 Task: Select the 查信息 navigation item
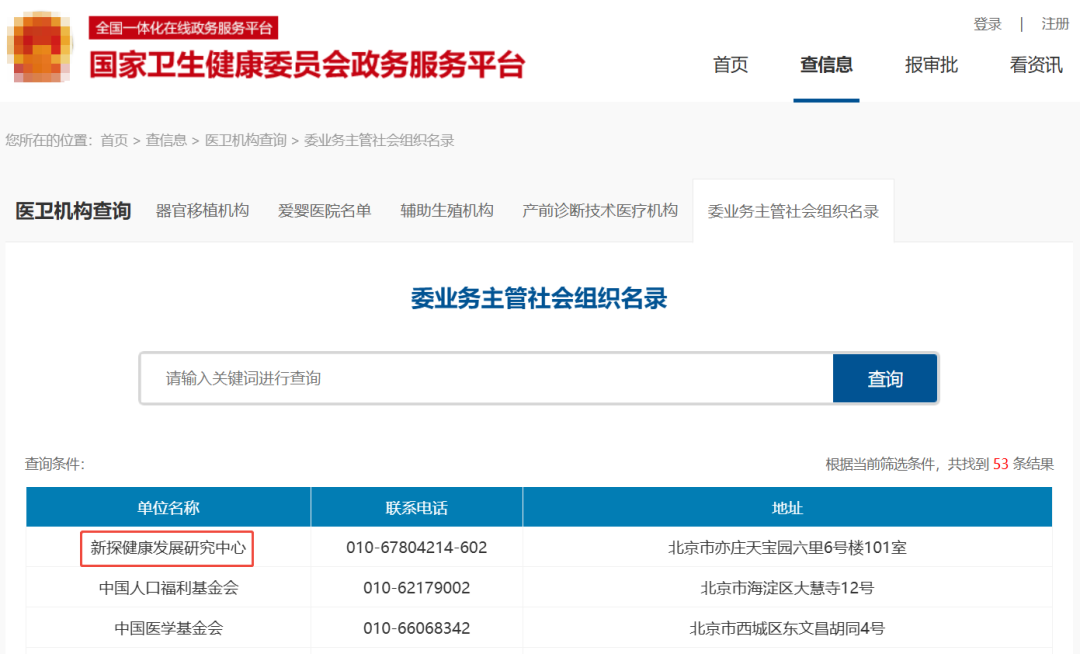point(827,65)
